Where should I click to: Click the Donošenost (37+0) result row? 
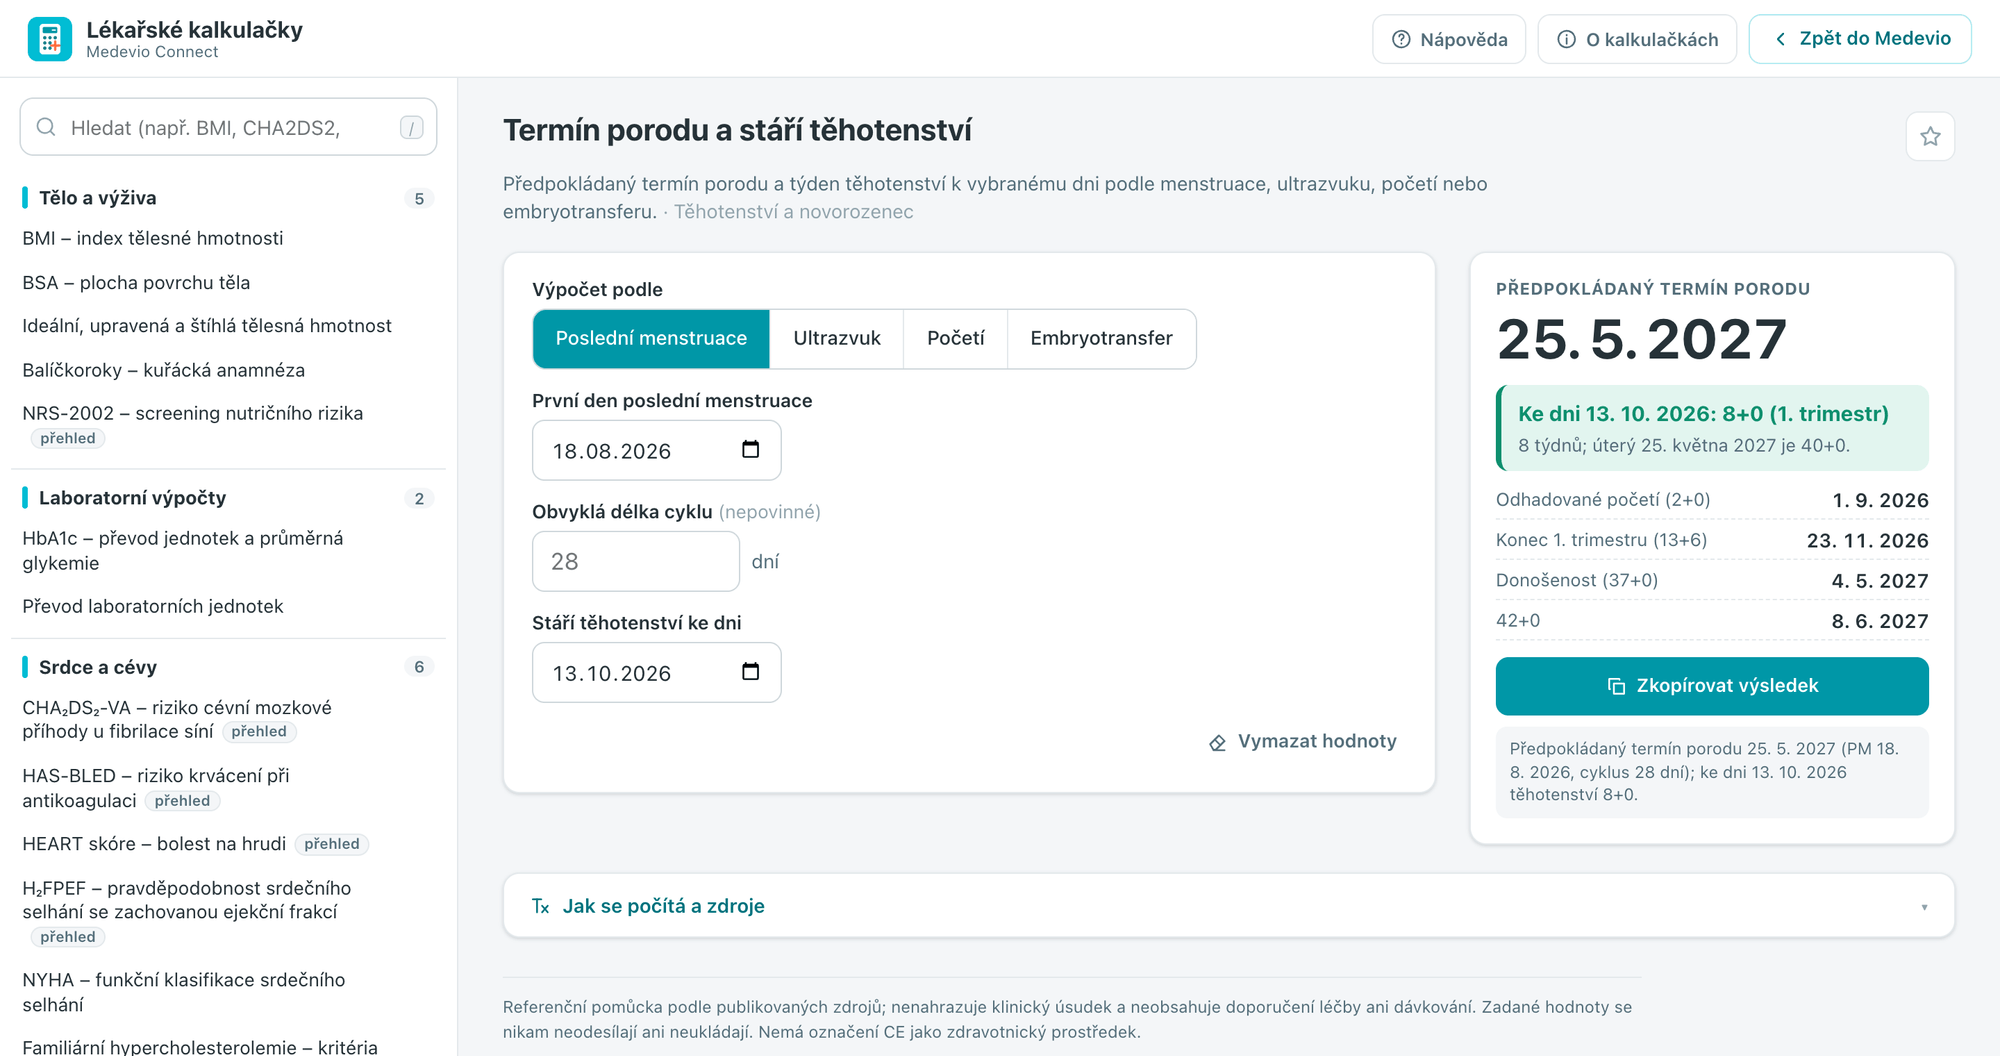1712,580
